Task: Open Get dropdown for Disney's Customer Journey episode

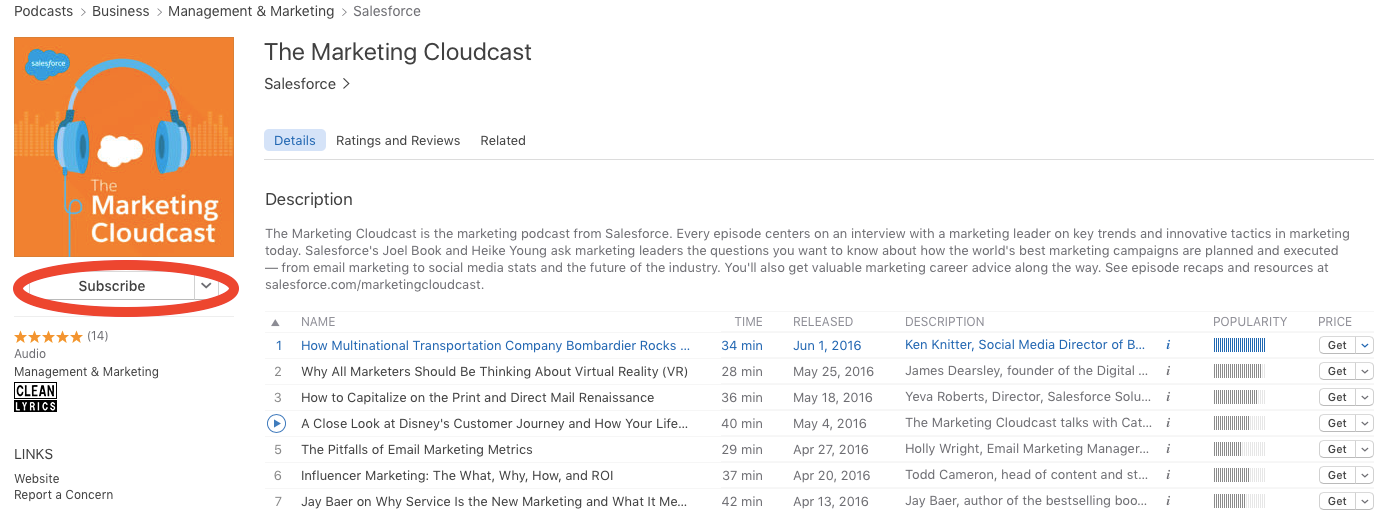Action: pos(1365,423)
